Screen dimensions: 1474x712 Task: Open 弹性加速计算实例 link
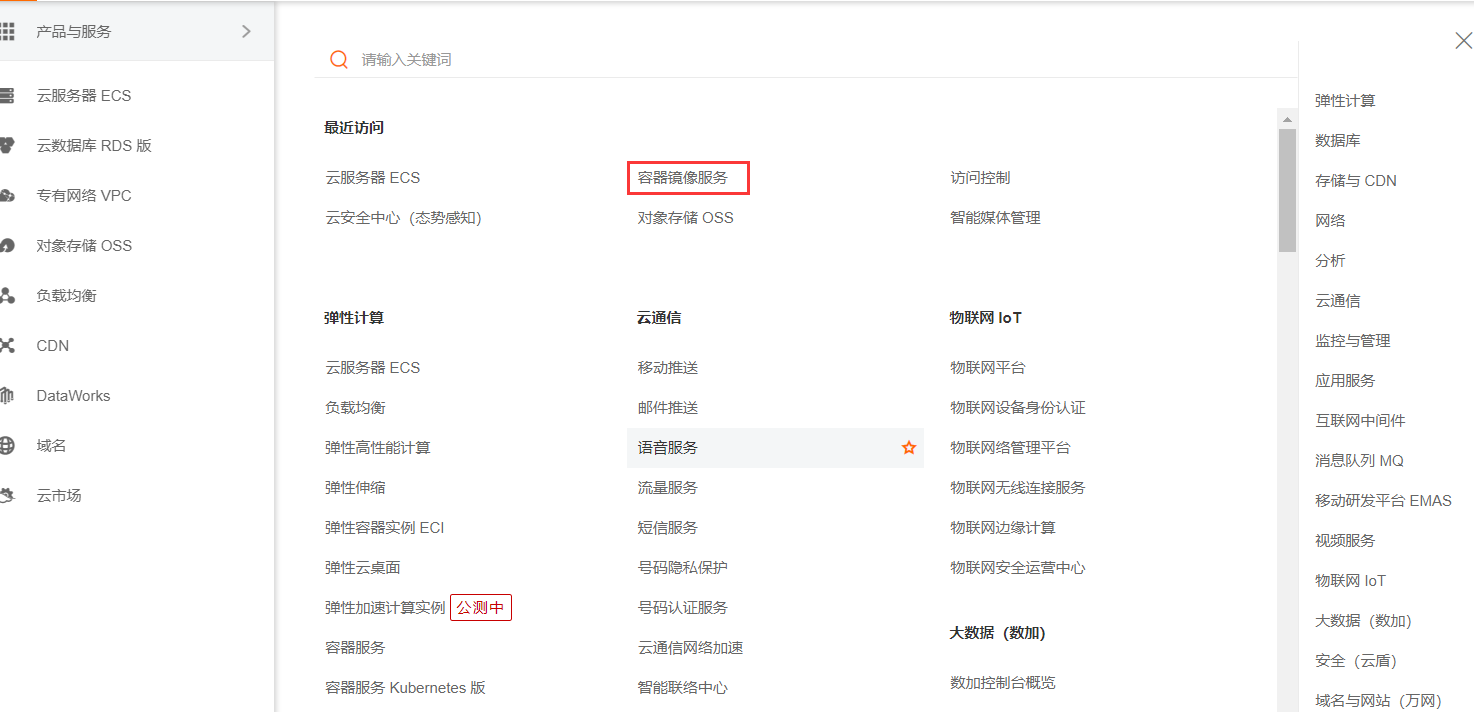385,608
